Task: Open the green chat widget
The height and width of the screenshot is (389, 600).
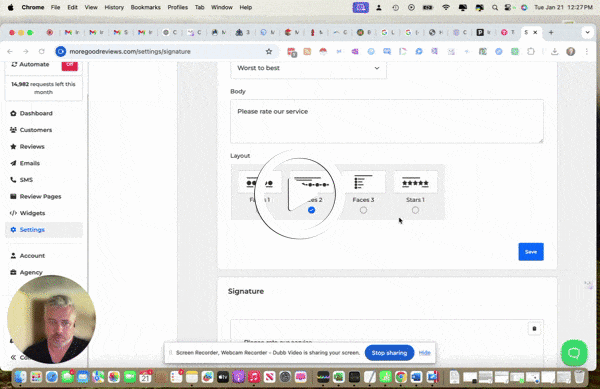Action: click(x=574, y=353)
